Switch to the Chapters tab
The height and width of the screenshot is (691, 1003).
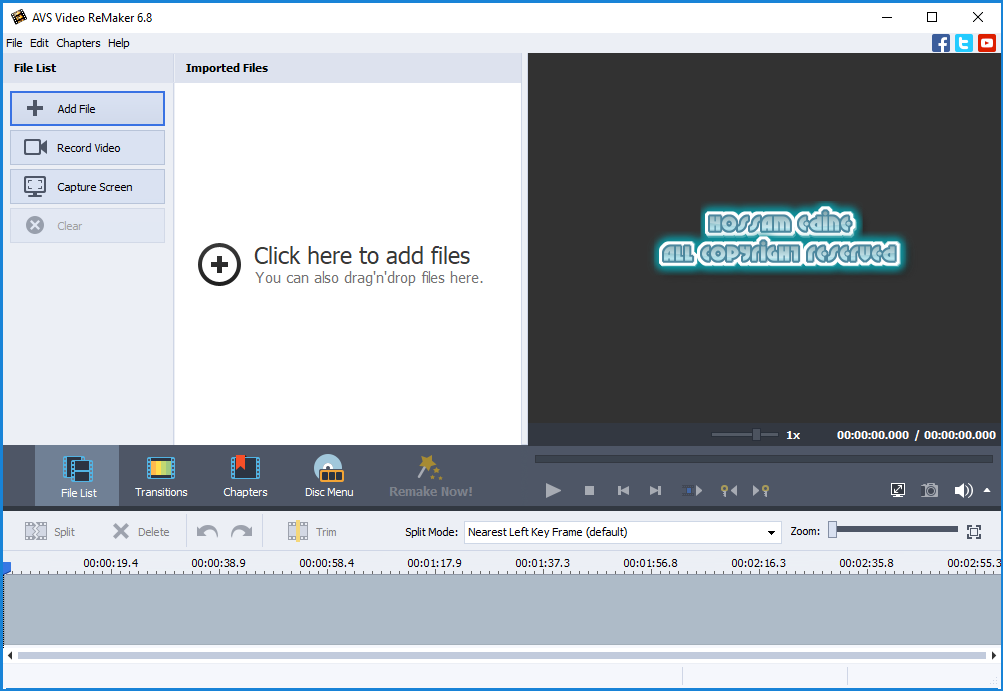245,476
